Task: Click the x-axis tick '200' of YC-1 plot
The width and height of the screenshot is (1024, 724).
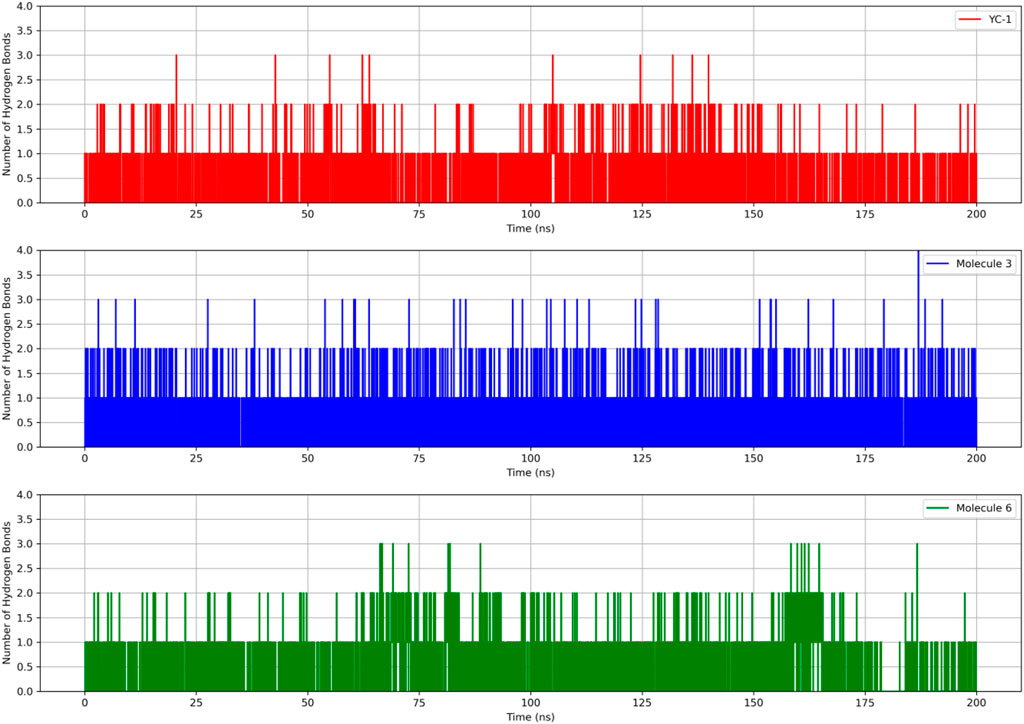Action: [x=977, y=214]
